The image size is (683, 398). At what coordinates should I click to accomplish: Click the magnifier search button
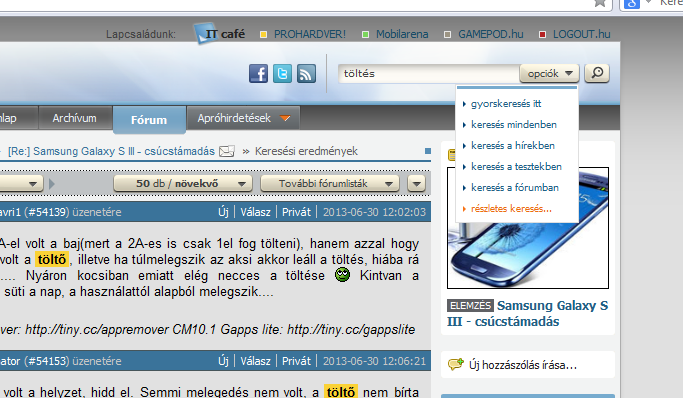[597, 73]
